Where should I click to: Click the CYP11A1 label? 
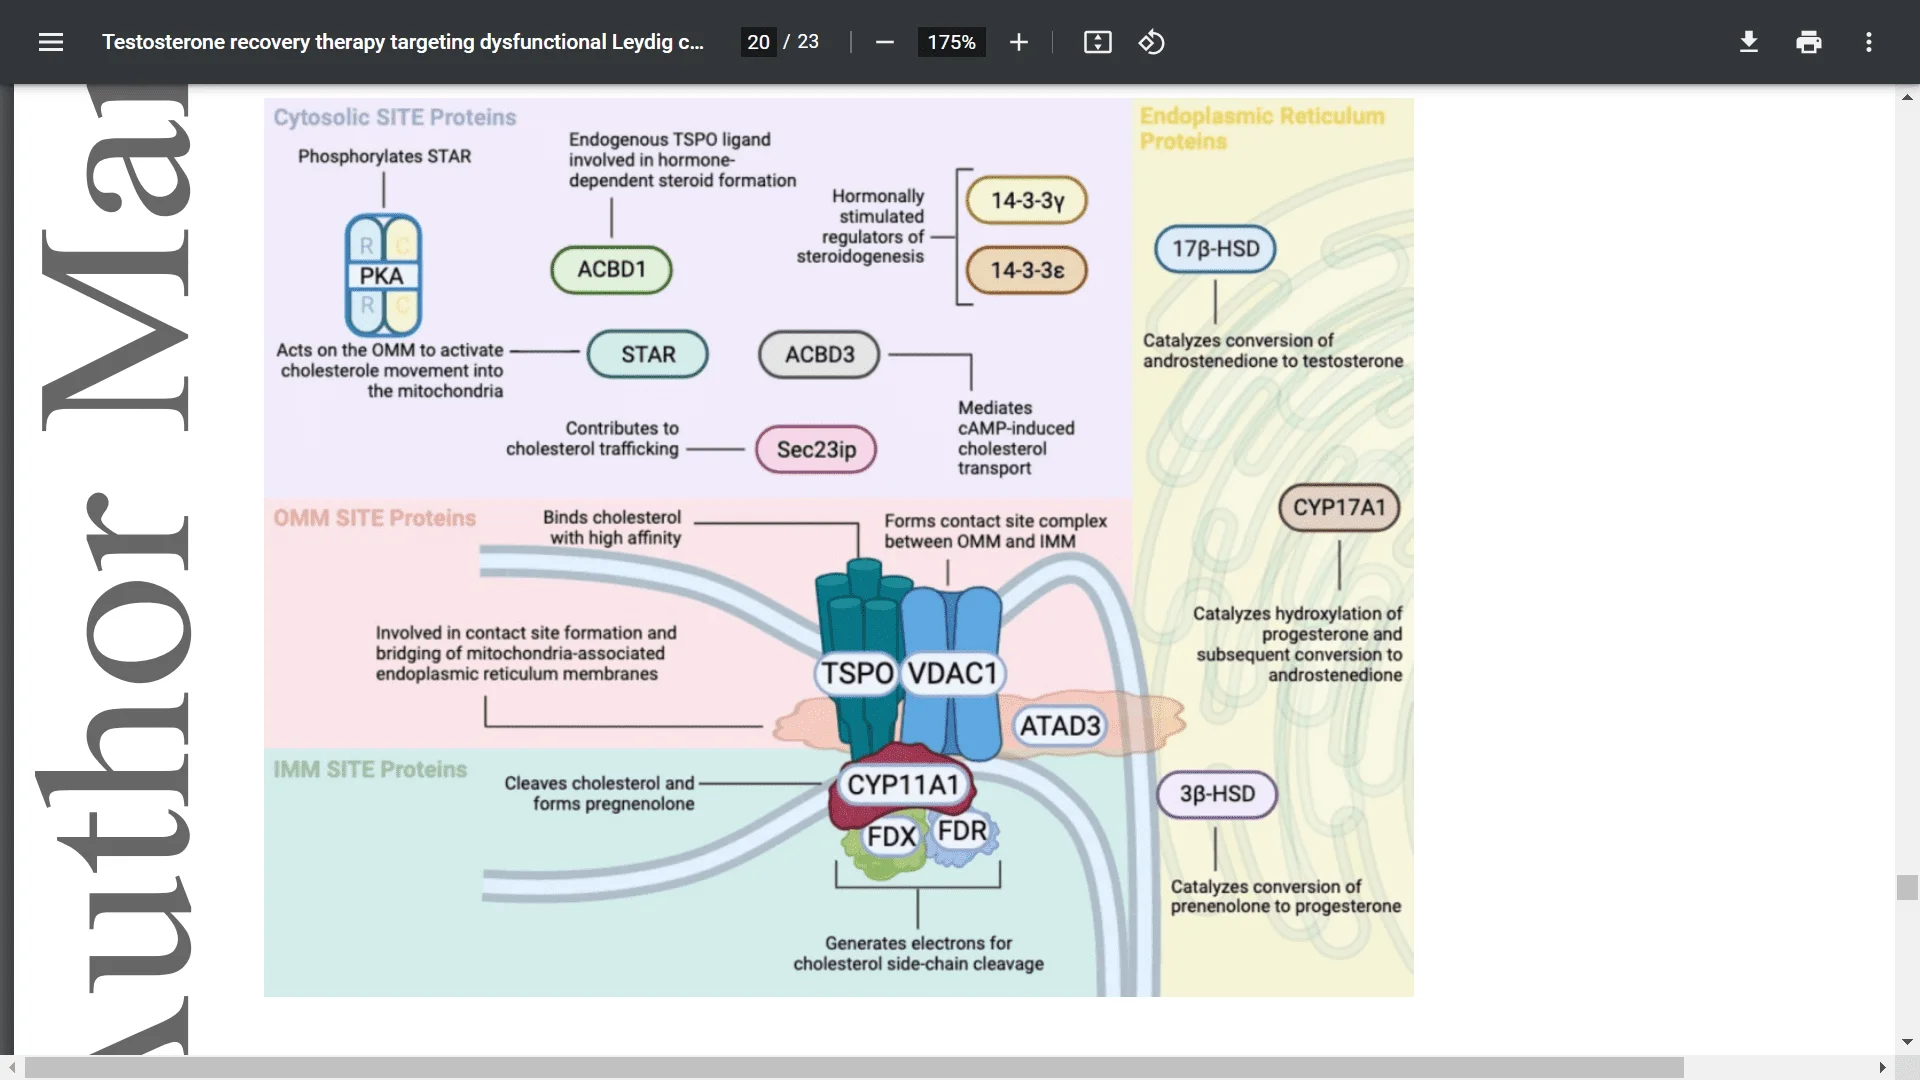click(x=903, y=785)
